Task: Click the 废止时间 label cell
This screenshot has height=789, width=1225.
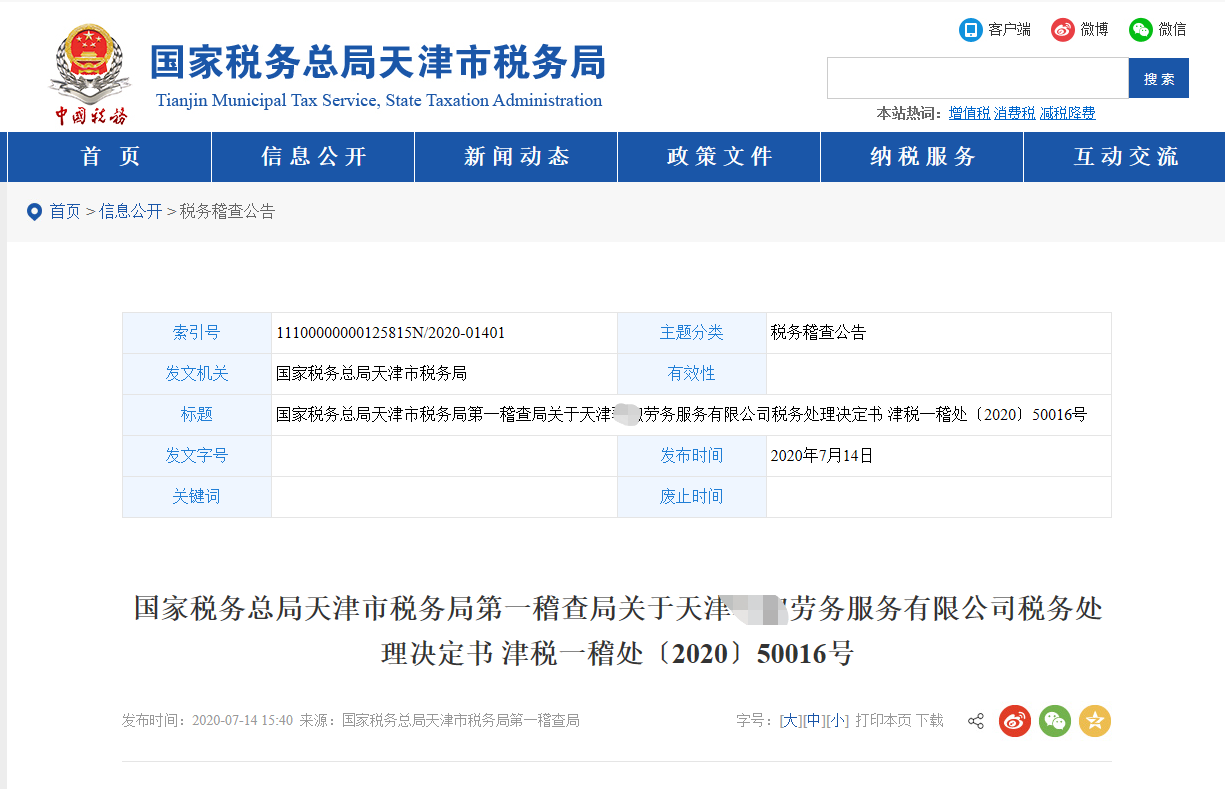Action: (692, 497)
